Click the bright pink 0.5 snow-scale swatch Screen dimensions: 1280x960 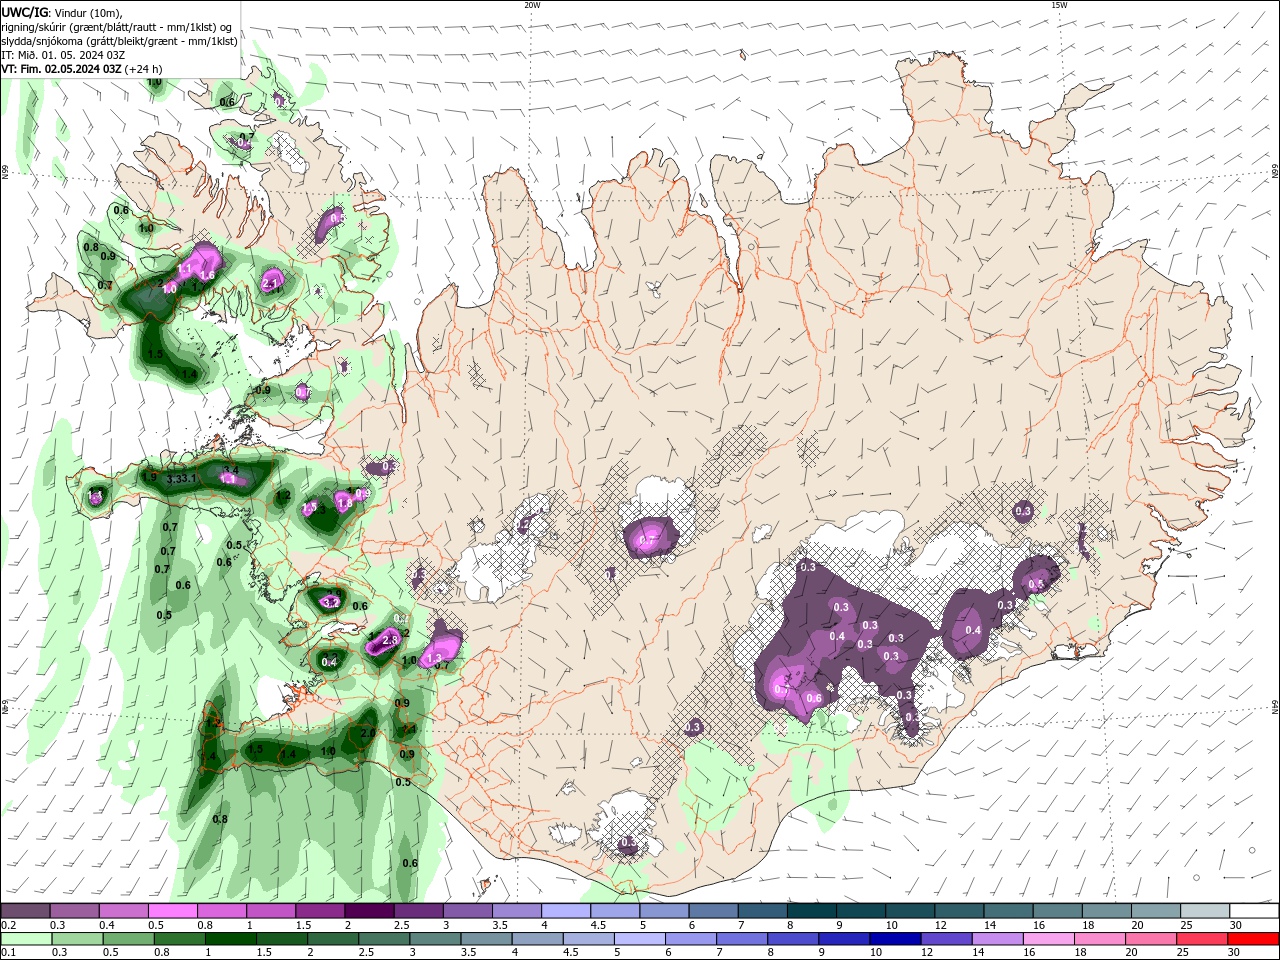click(x=172, y=911)
